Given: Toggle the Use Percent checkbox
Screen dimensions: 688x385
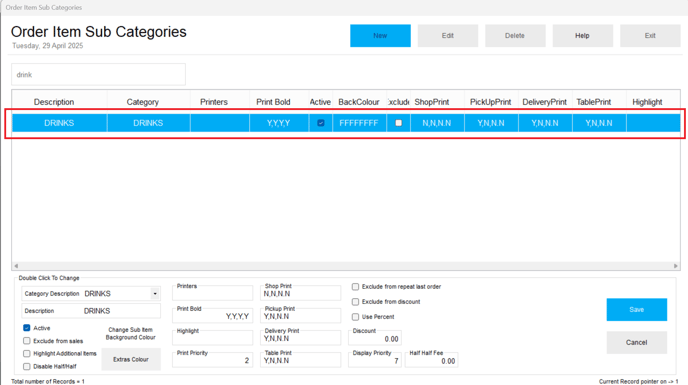Looking at the screenshot, I should coord(355,317).
